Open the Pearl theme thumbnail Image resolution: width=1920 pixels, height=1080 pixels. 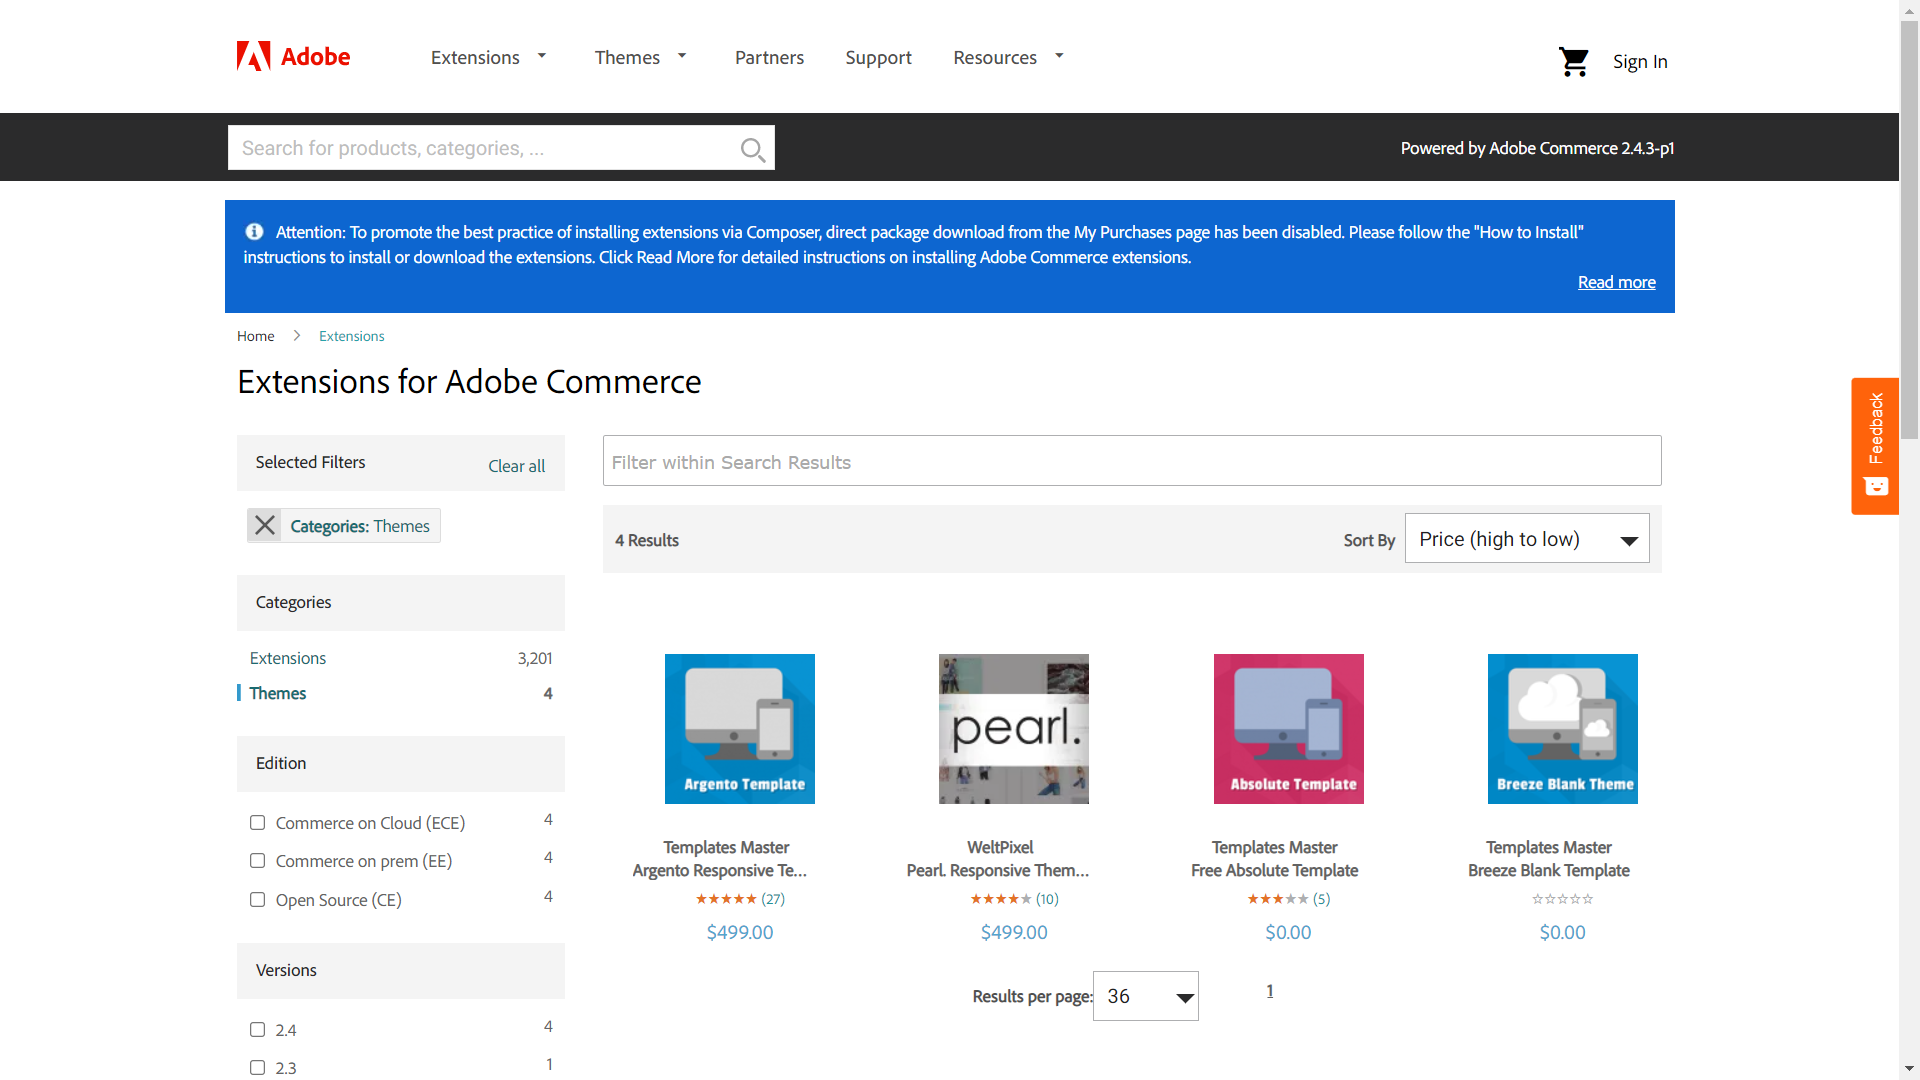1014,729
